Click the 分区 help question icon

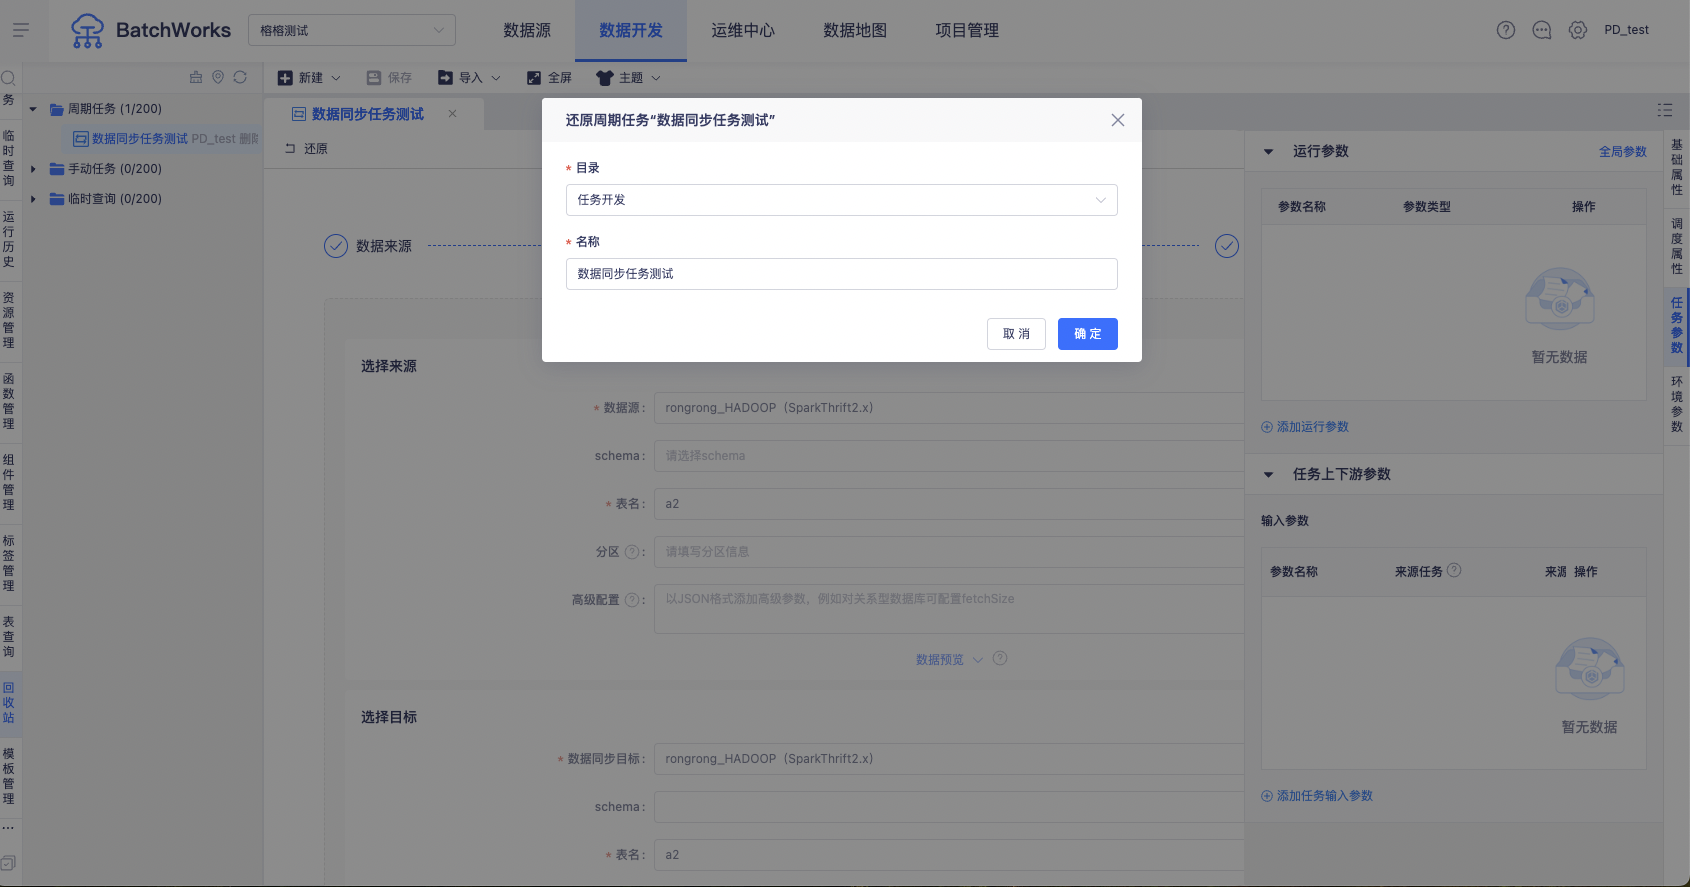(x=631, y=552)
